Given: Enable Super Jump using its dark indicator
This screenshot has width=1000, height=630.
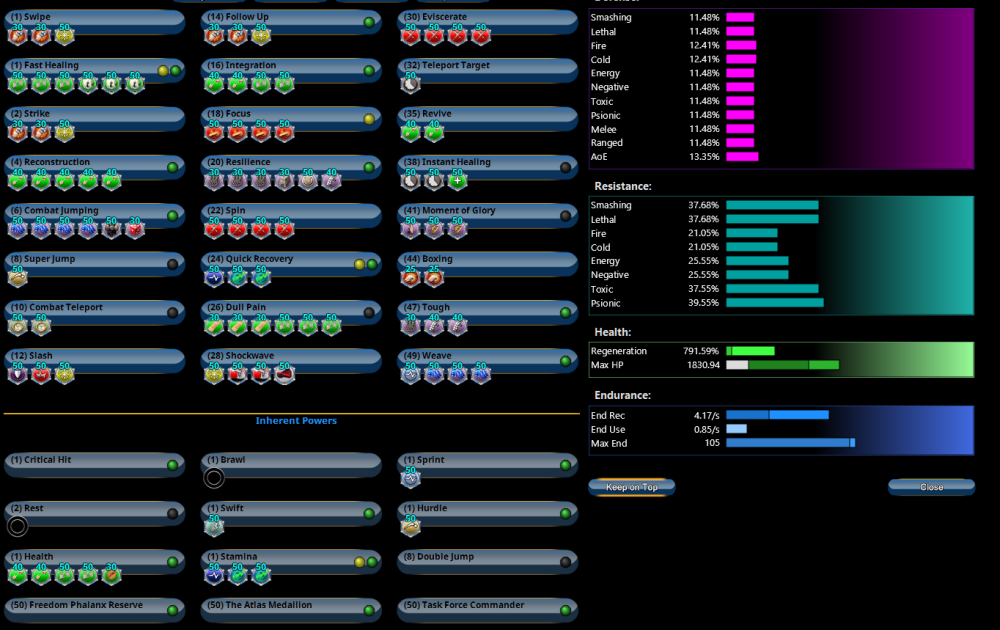Looking at the screenshot, I should click(x=173, y=265).
